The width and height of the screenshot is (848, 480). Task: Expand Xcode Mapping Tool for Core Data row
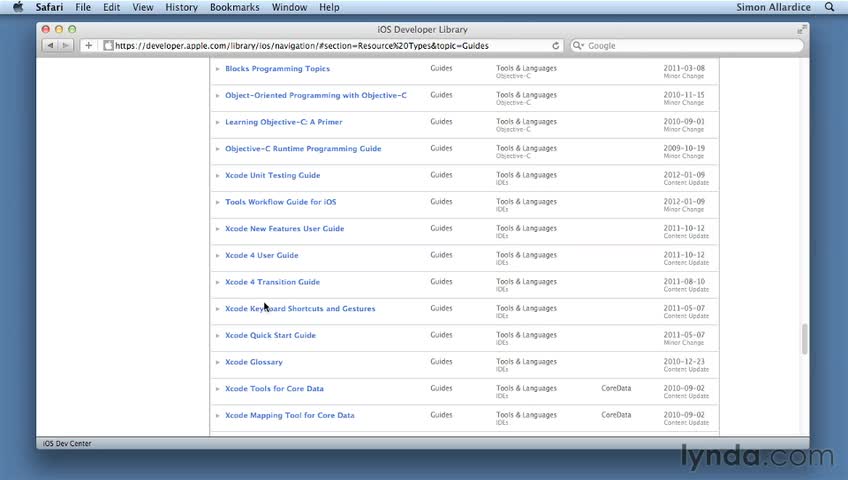tap(217, 416)
